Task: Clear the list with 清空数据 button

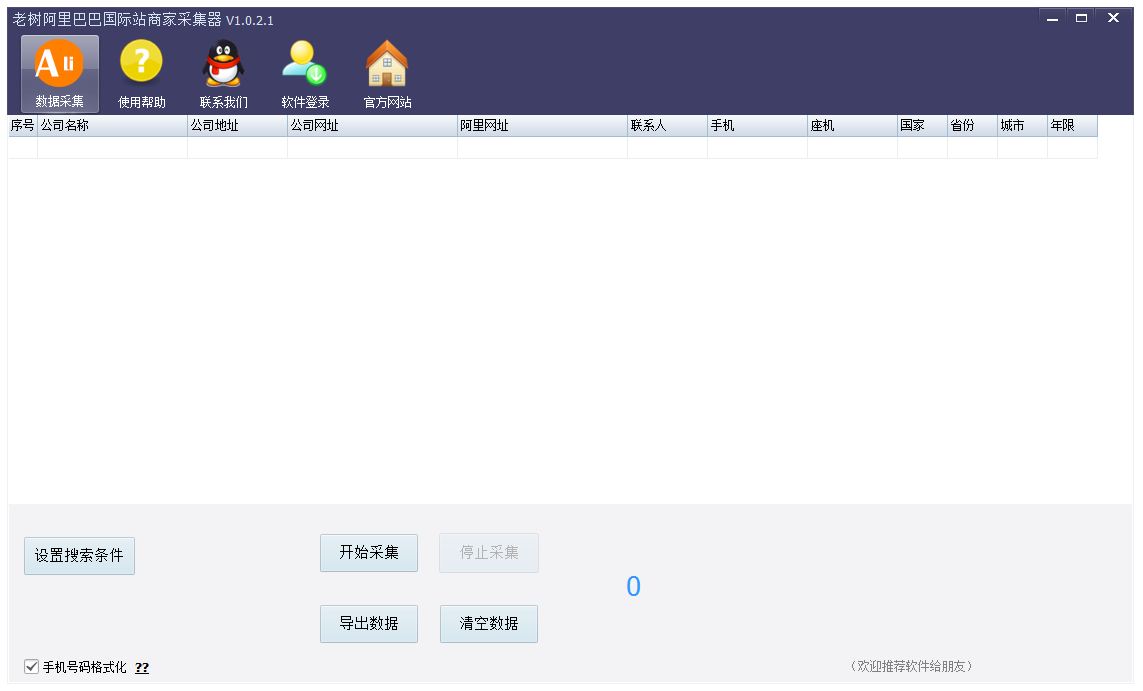Action: tap(489, 624)
